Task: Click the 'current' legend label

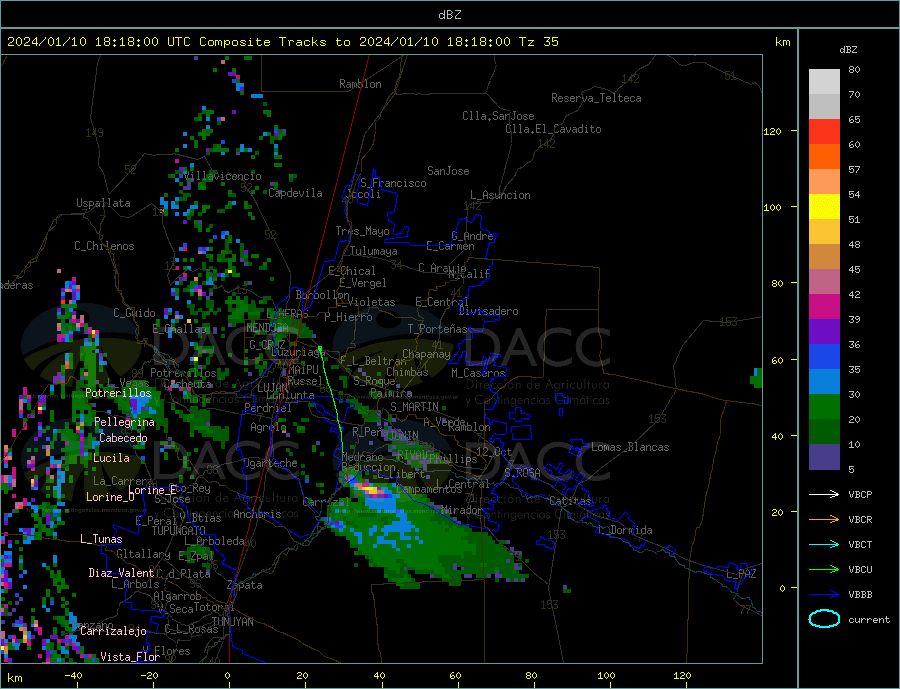Action: coord(868,620)
